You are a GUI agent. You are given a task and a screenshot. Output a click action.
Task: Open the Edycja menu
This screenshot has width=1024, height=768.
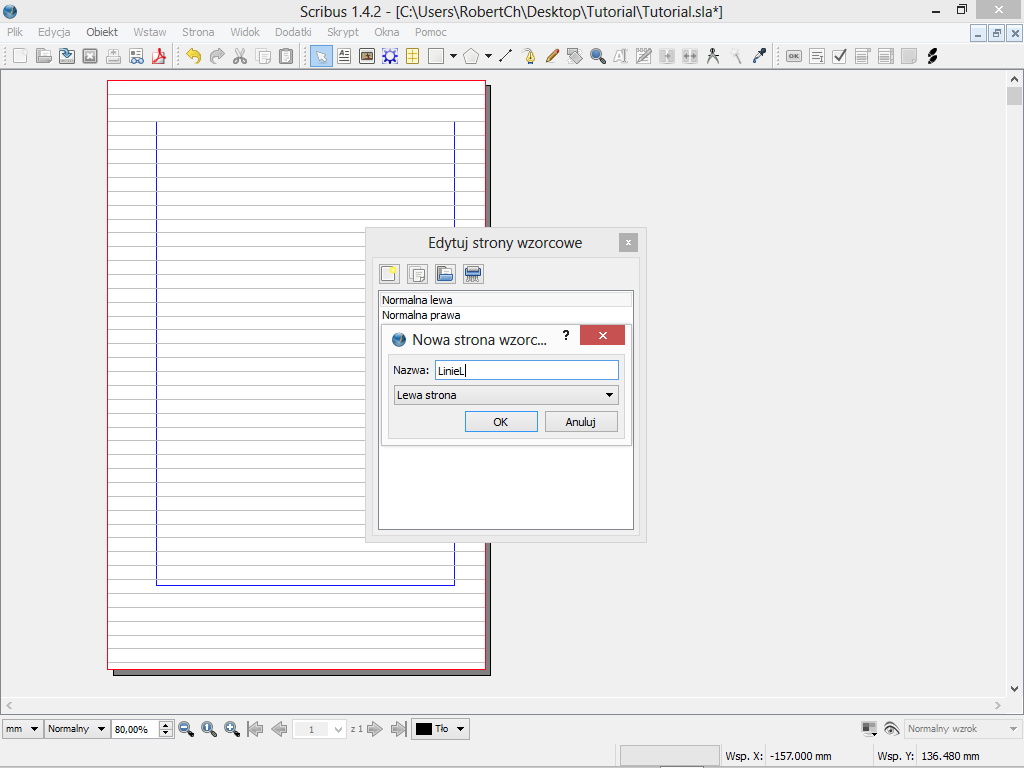pos(54,32)
